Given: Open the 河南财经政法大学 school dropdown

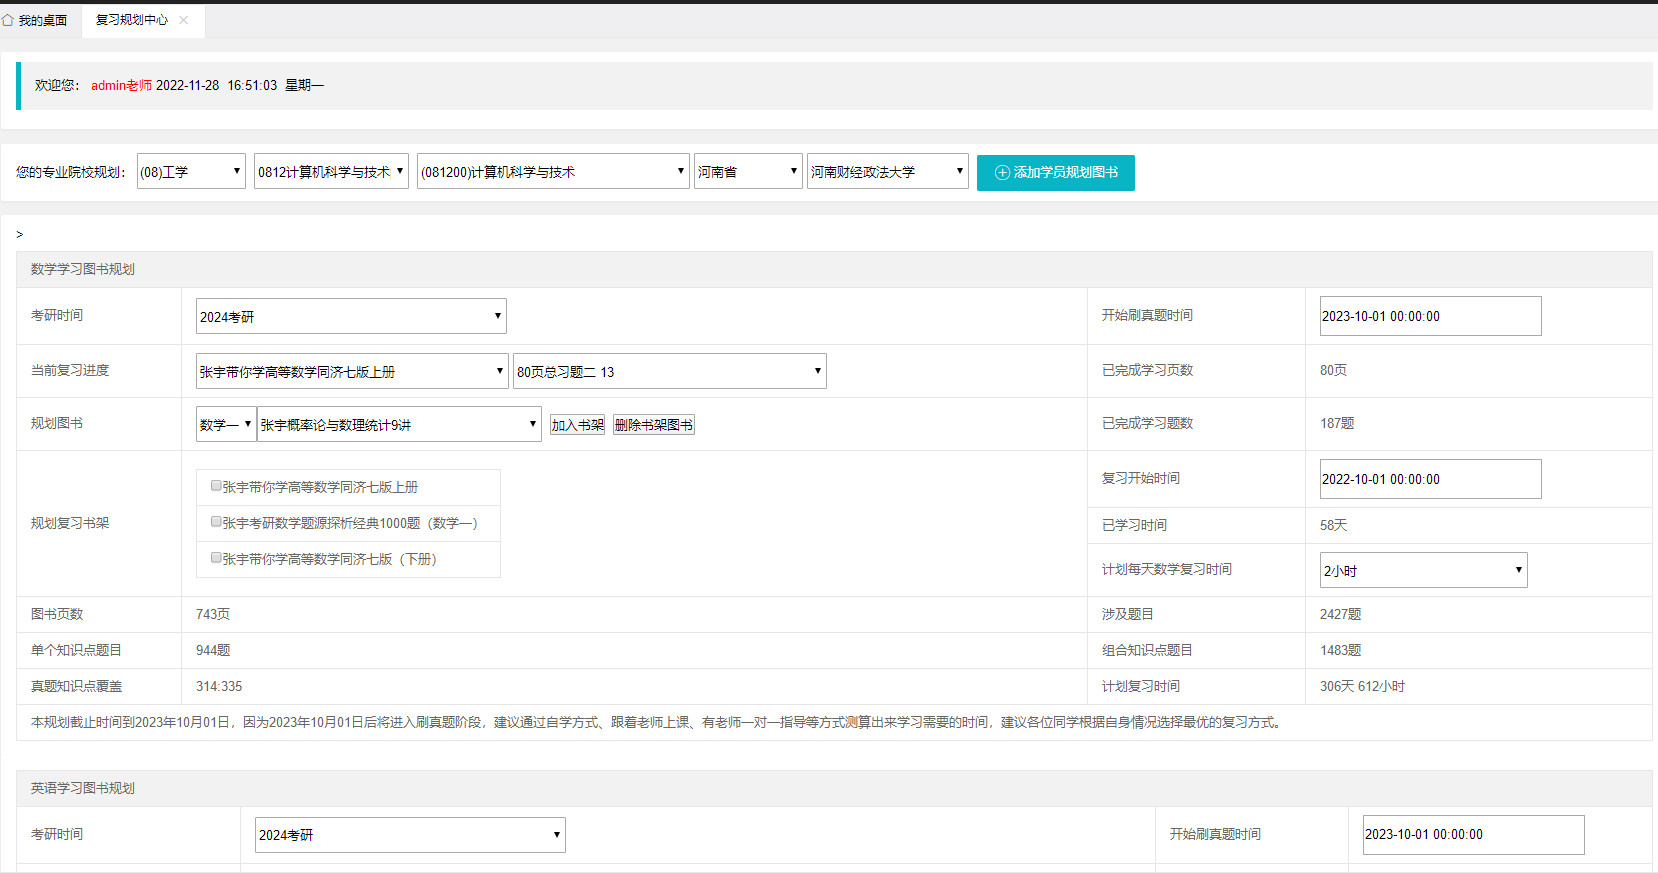Looking at the screenshot, I should pos(887,171).
